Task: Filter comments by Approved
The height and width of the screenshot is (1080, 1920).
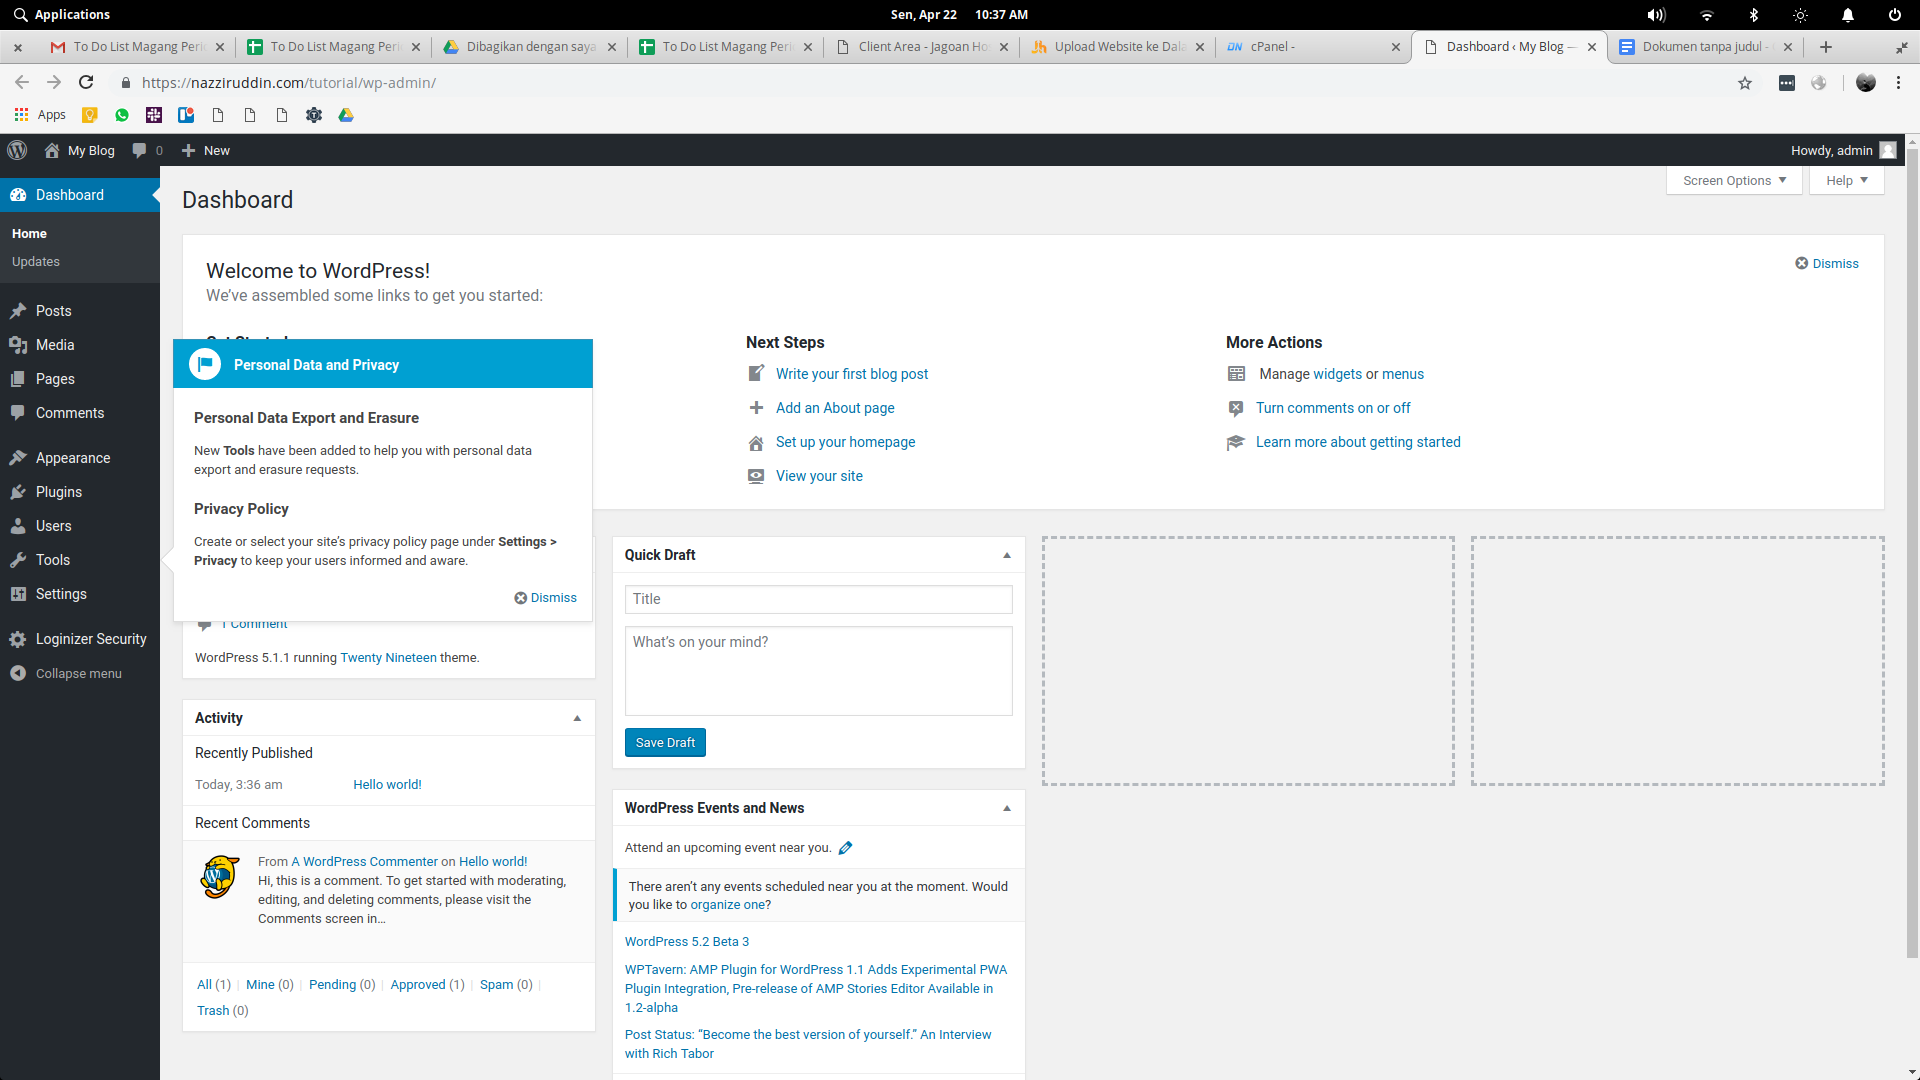Action: [x=417, y=985]
